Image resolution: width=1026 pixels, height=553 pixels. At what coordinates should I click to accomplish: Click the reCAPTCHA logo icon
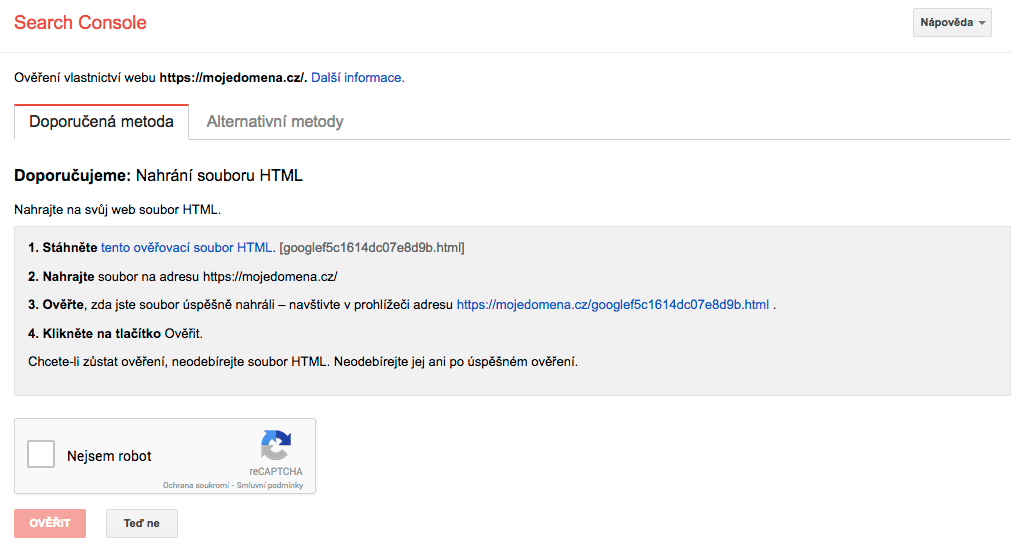point(275,445)
